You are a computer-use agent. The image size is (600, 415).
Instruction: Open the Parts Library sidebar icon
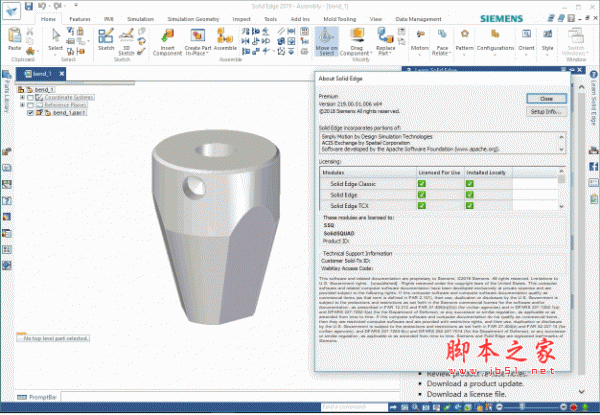(x=7, y=75)
